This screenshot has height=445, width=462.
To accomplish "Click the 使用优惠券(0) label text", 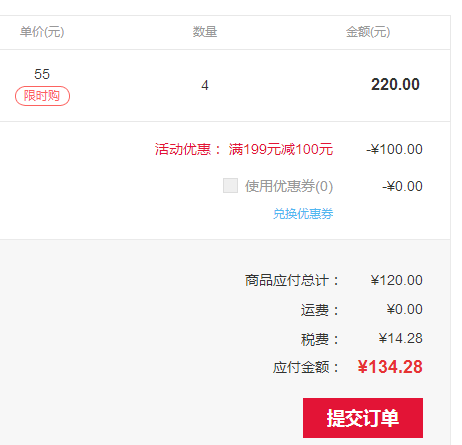I will pyautogui.click(x=289, y=186).
